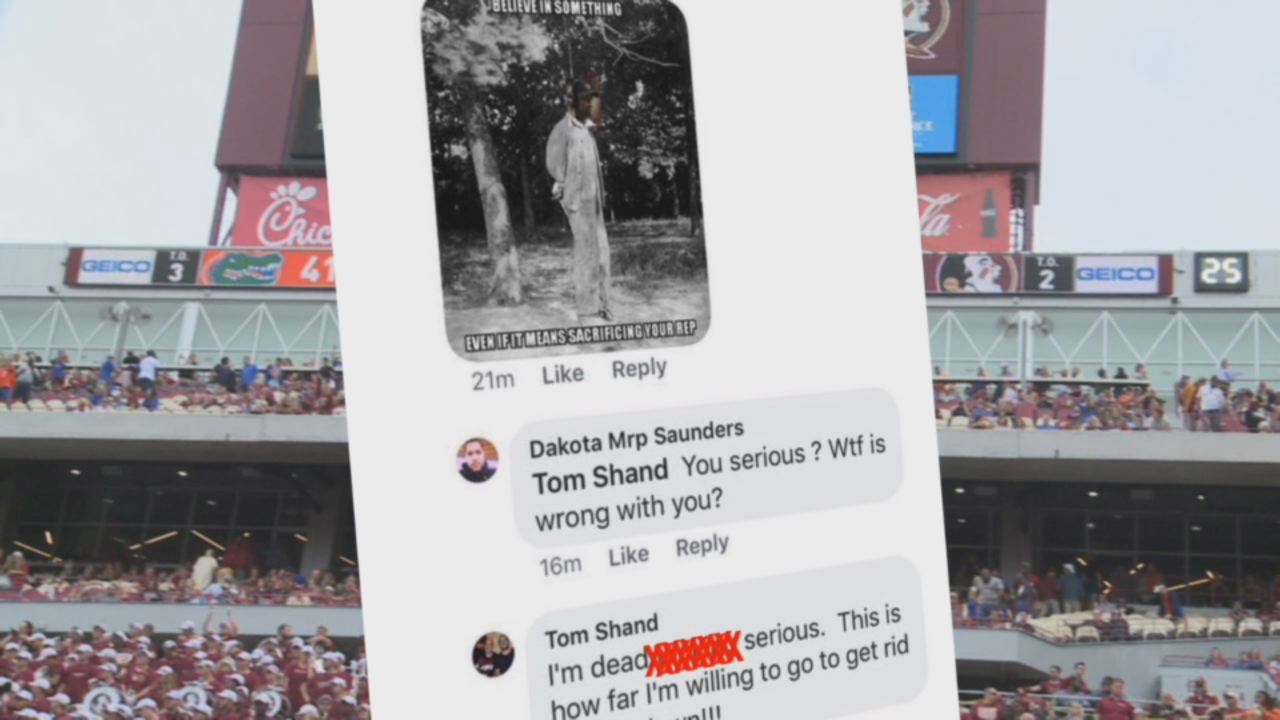Click the Florida Gators logo on scoreboard

pyautogui.click(x=240, y=268)
